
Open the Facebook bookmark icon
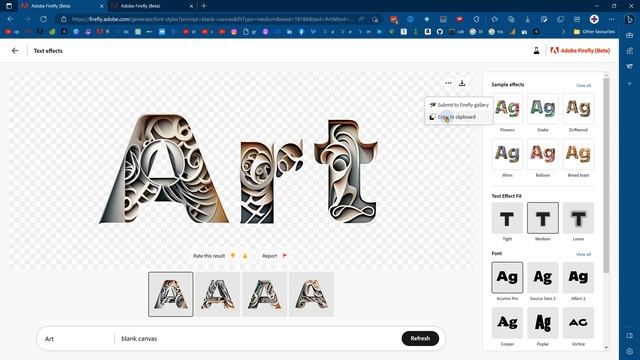click(301, 31)
